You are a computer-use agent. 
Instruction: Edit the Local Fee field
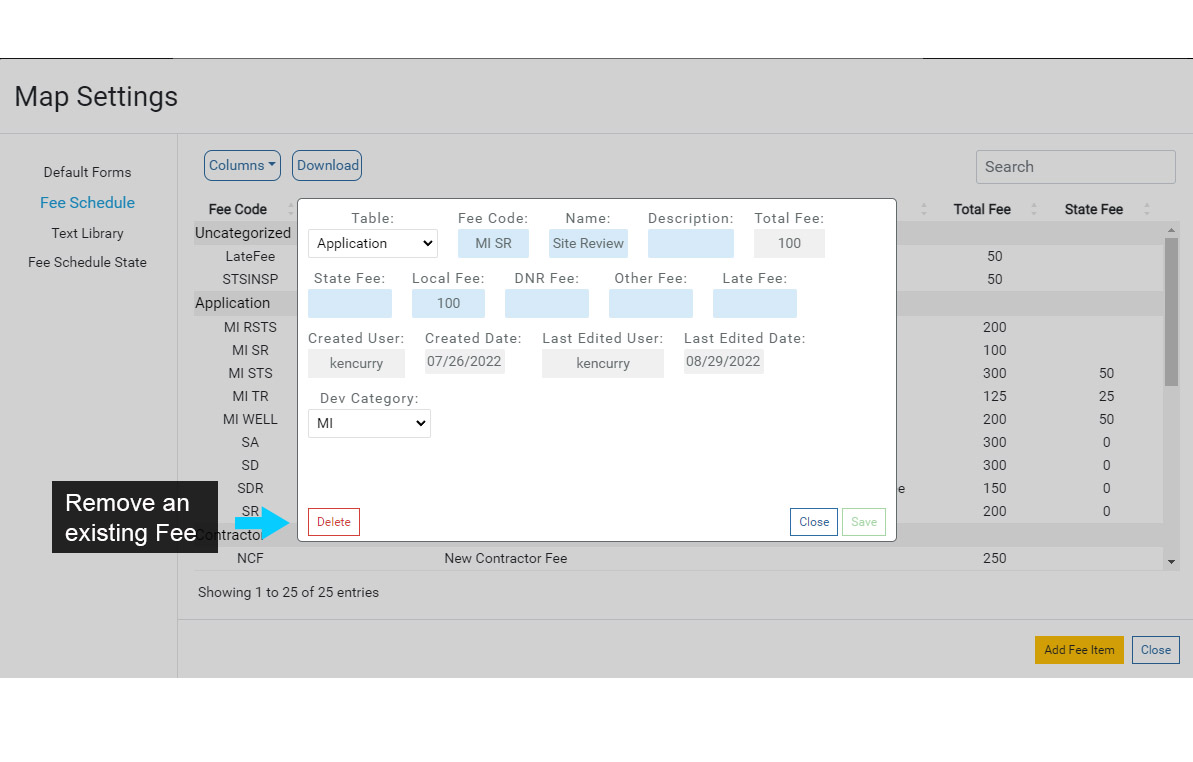pos(448,303)
